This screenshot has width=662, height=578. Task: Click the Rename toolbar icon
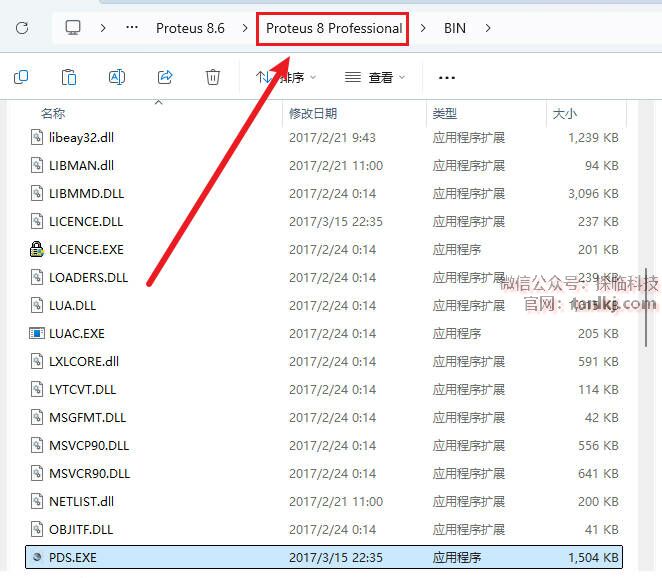click(x=117, y=77)
